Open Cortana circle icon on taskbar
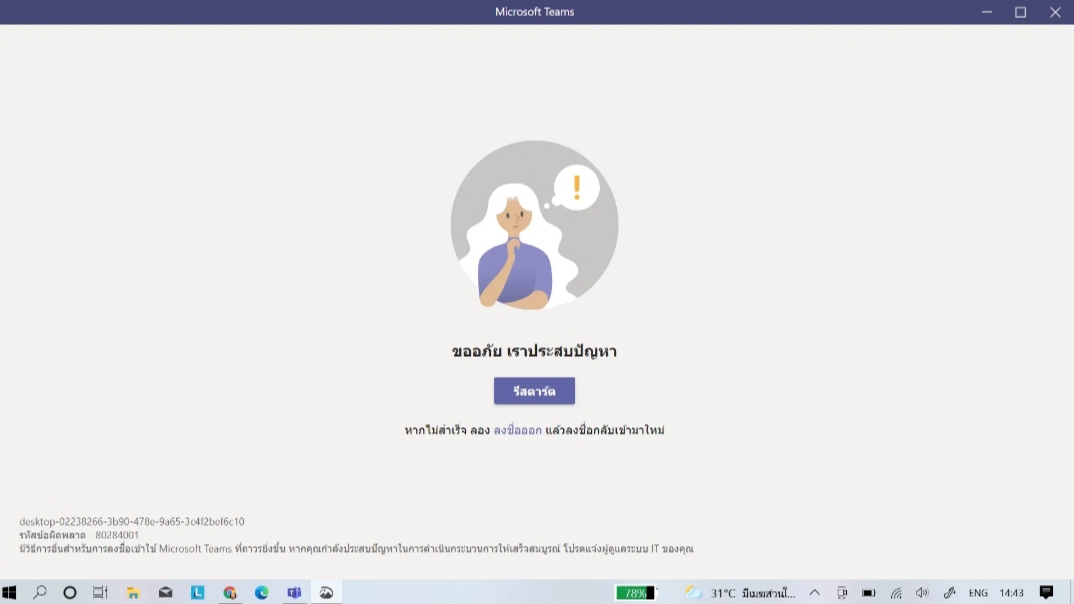1074x604 pixels. click(70, 592)
